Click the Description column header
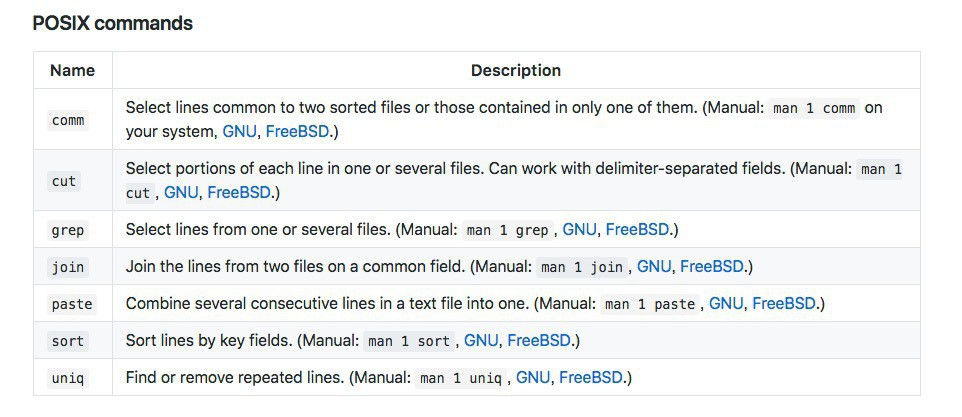962x417 pixels. [x=516, y=70]
